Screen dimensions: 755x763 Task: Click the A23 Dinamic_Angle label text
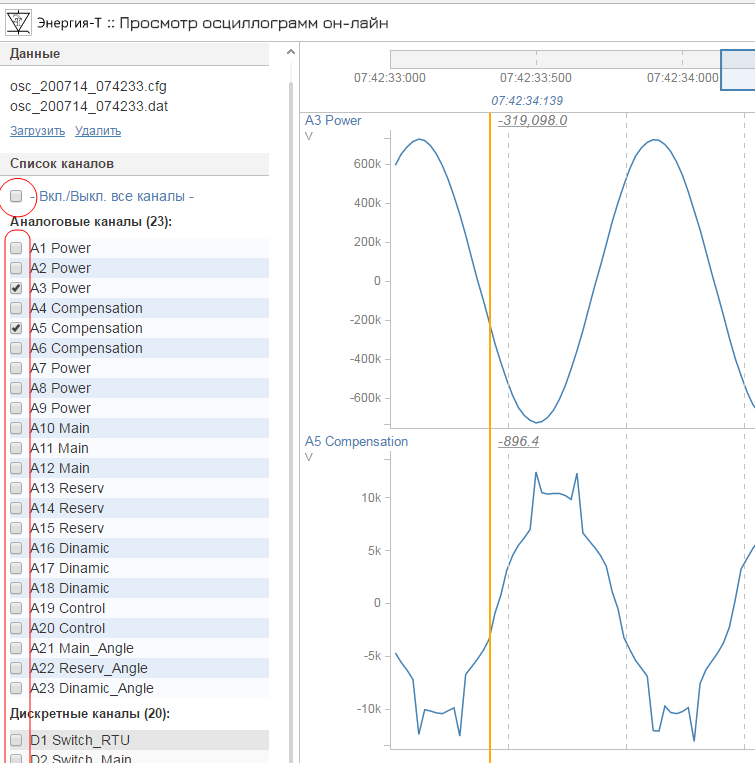pos(91,688)
